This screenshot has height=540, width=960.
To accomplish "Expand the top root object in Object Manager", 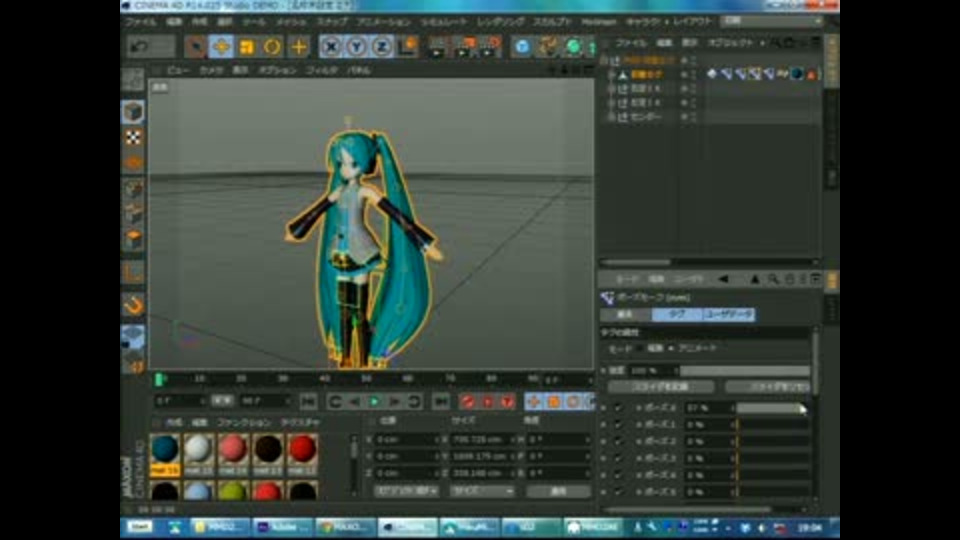I will tap(604, 61).
